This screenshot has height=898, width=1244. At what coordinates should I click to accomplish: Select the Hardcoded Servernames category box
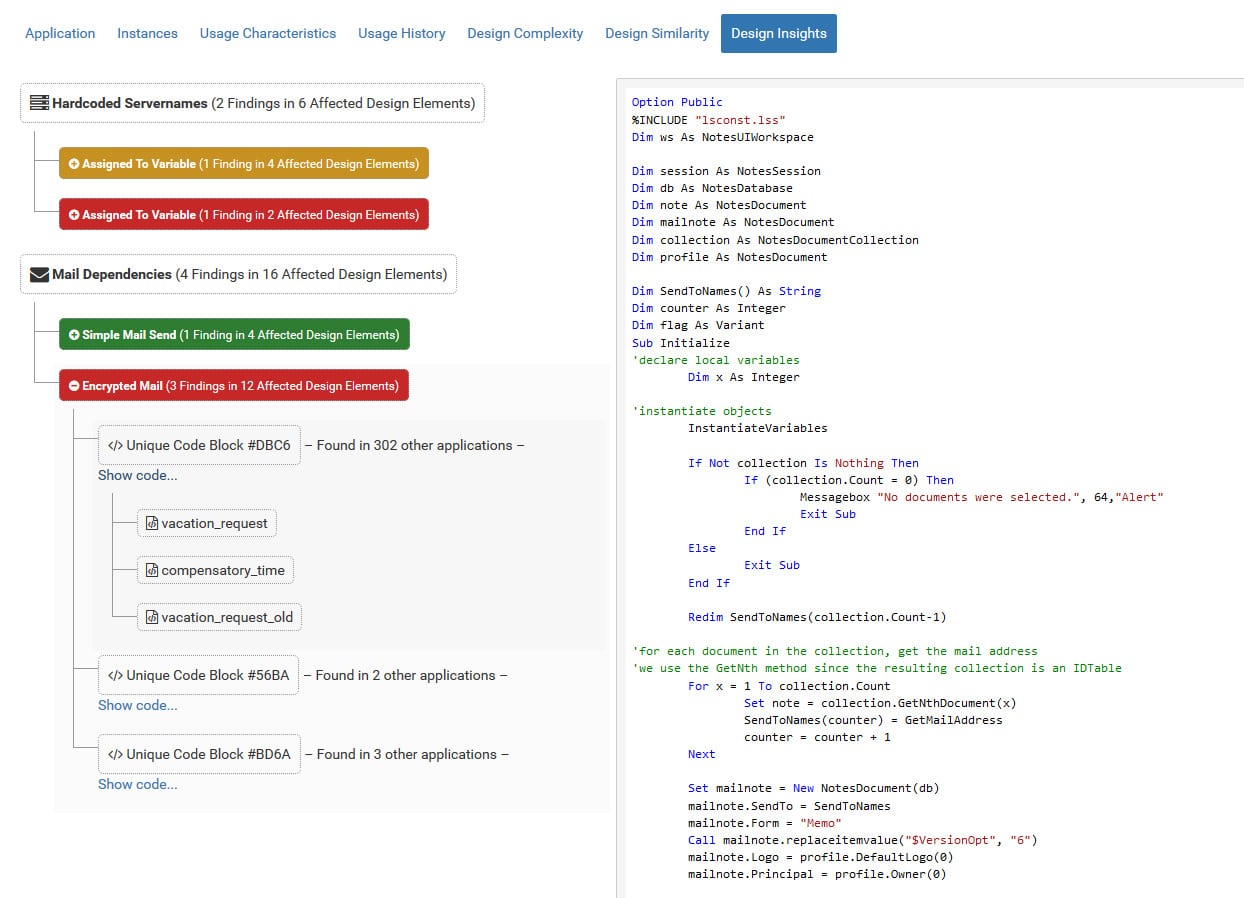[x=252, y=103]
